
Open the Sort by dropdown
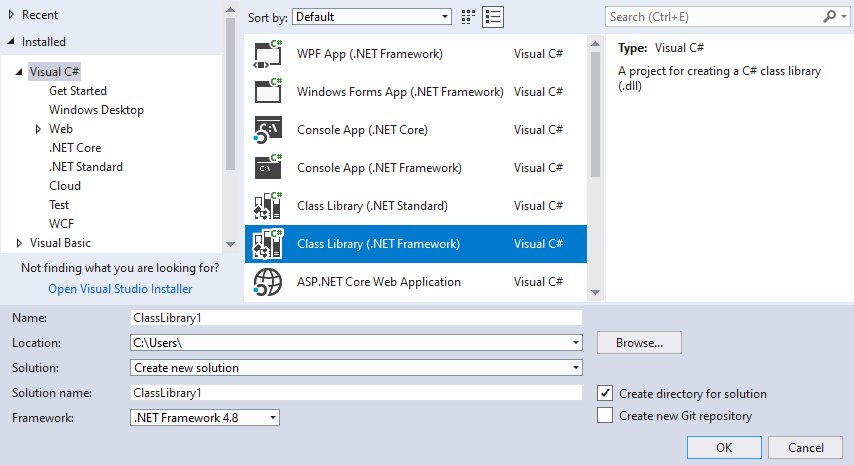[x=372, y=17]
